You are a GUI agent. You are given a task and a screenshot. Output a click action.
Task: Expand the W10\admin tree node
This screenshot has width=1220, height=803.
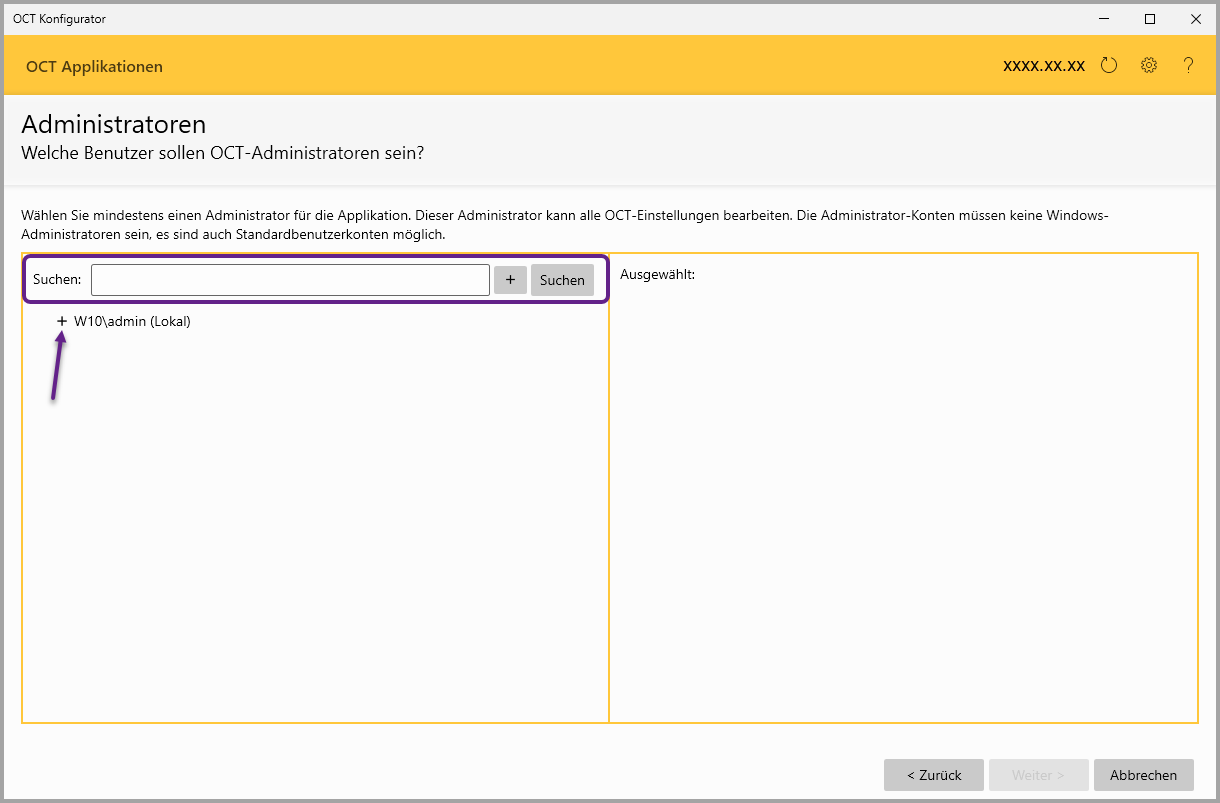pyautogui.click(x=62, y=321)
